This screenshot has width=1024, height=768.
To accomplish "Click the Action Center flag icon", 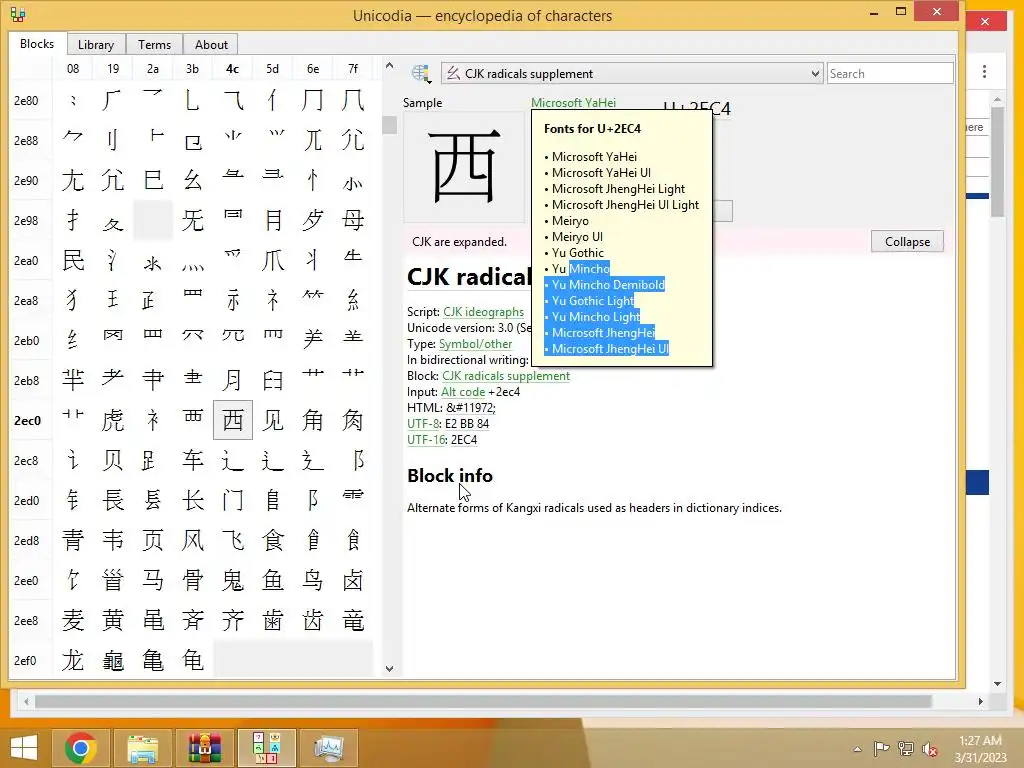I will [x=881, y=749].
